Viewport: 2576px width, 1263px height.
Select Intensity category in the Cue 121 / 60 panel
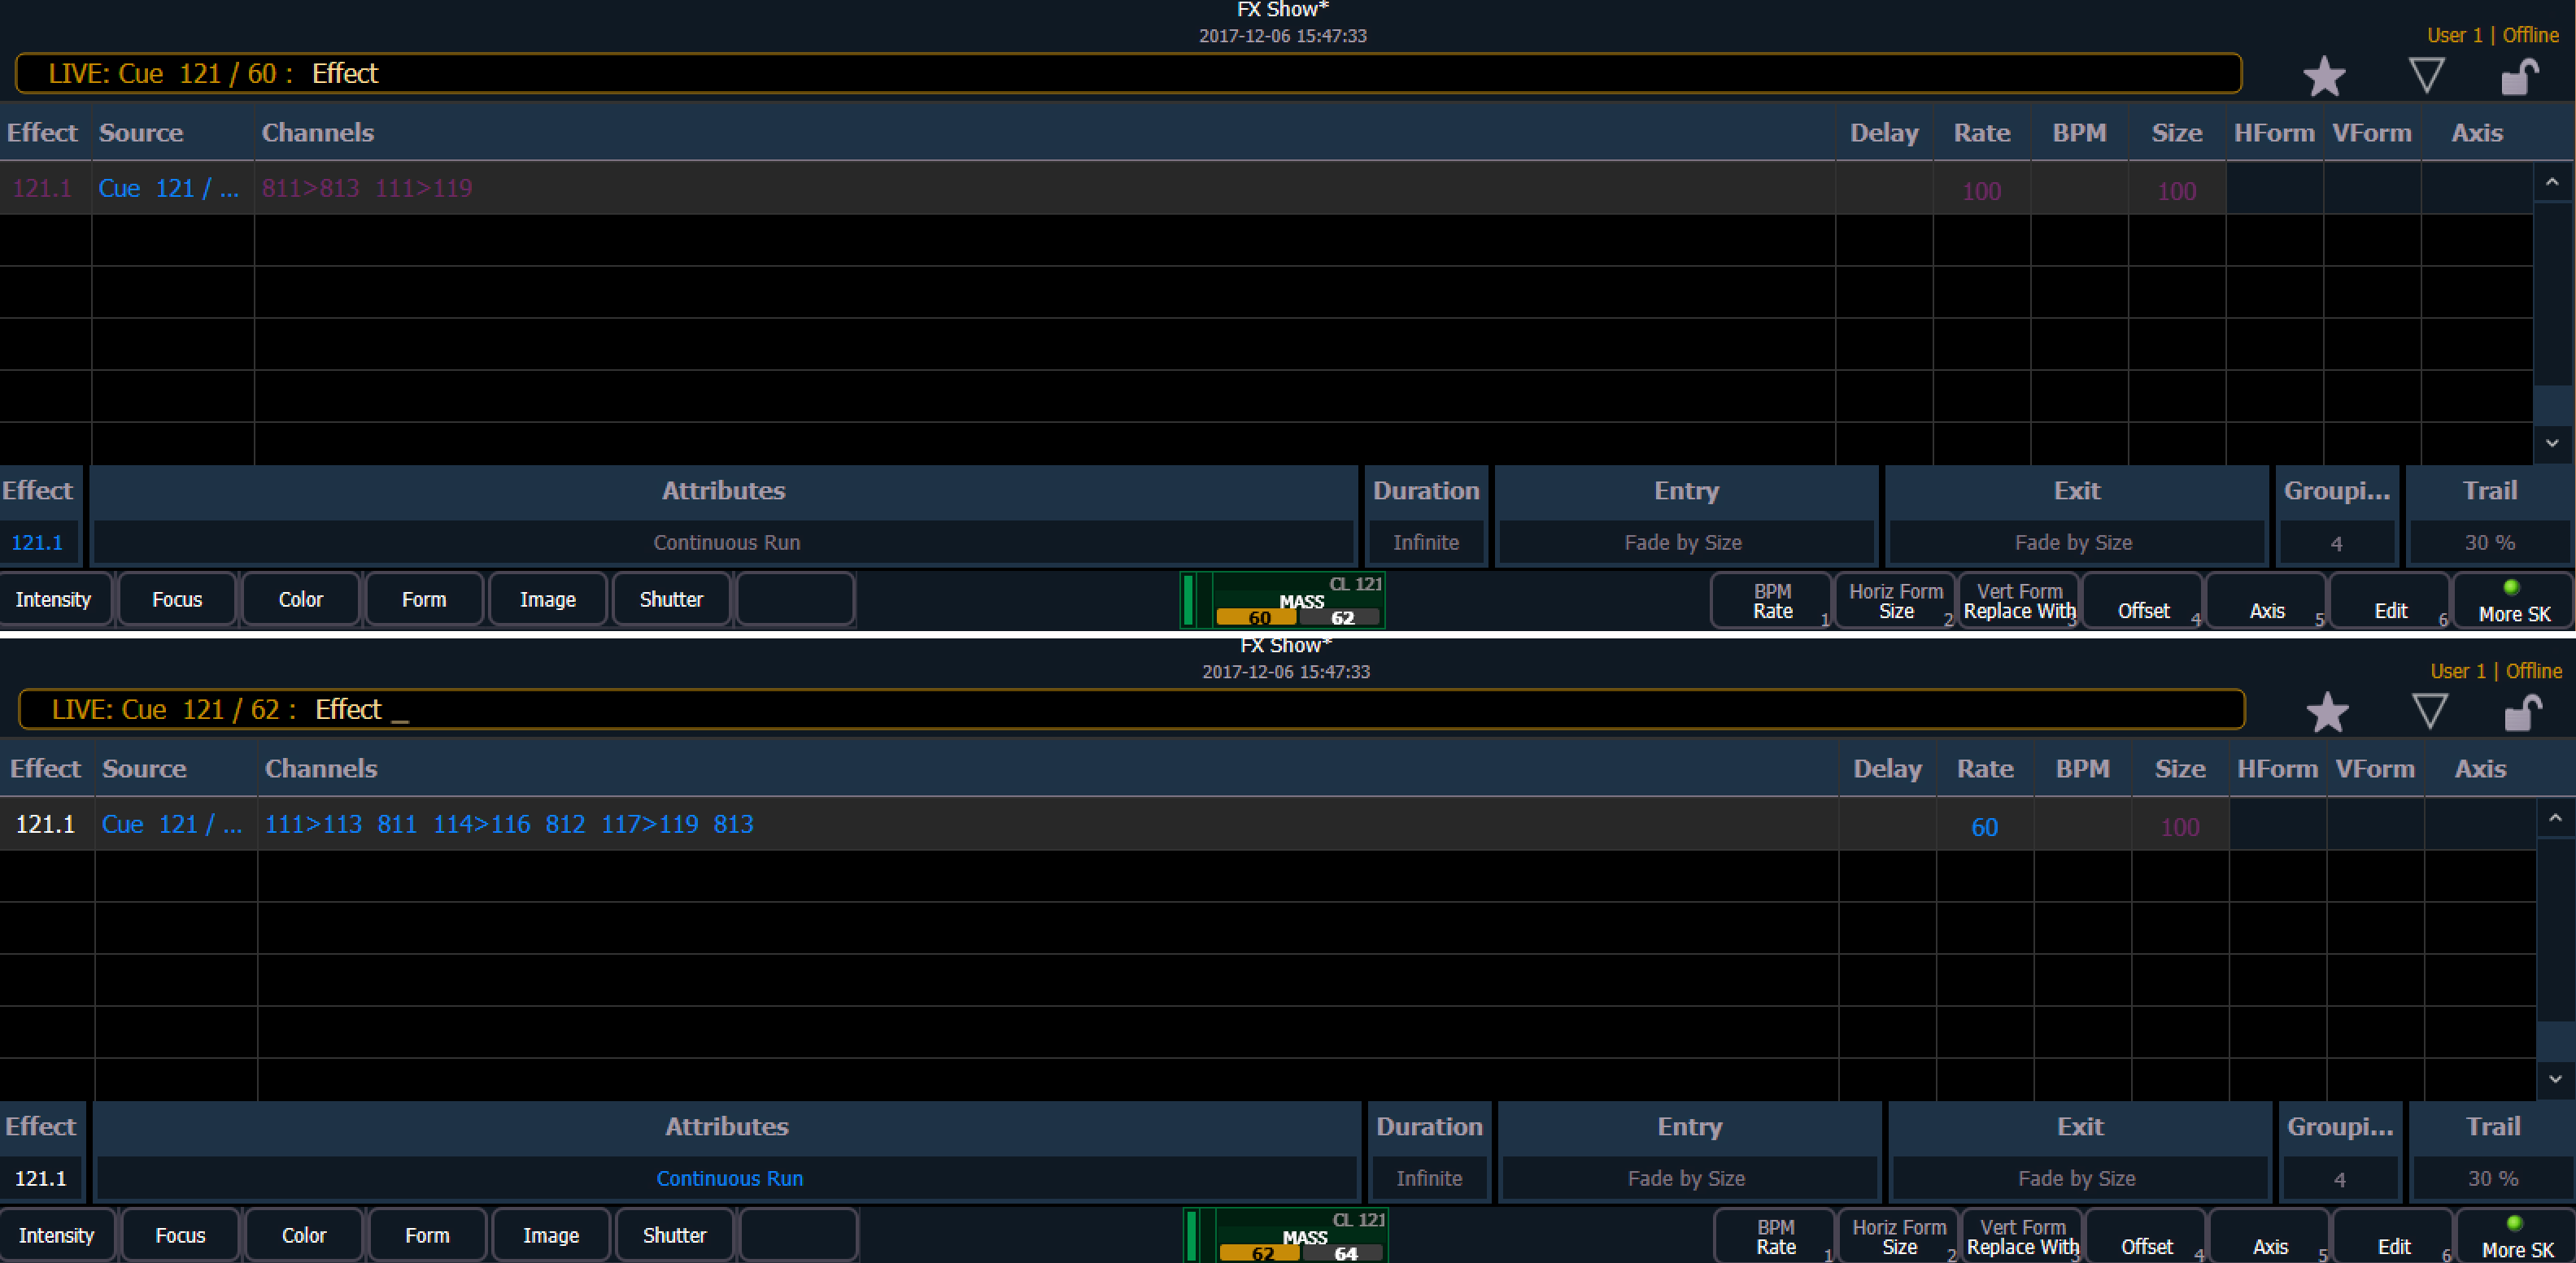click(x=54, y=600)
